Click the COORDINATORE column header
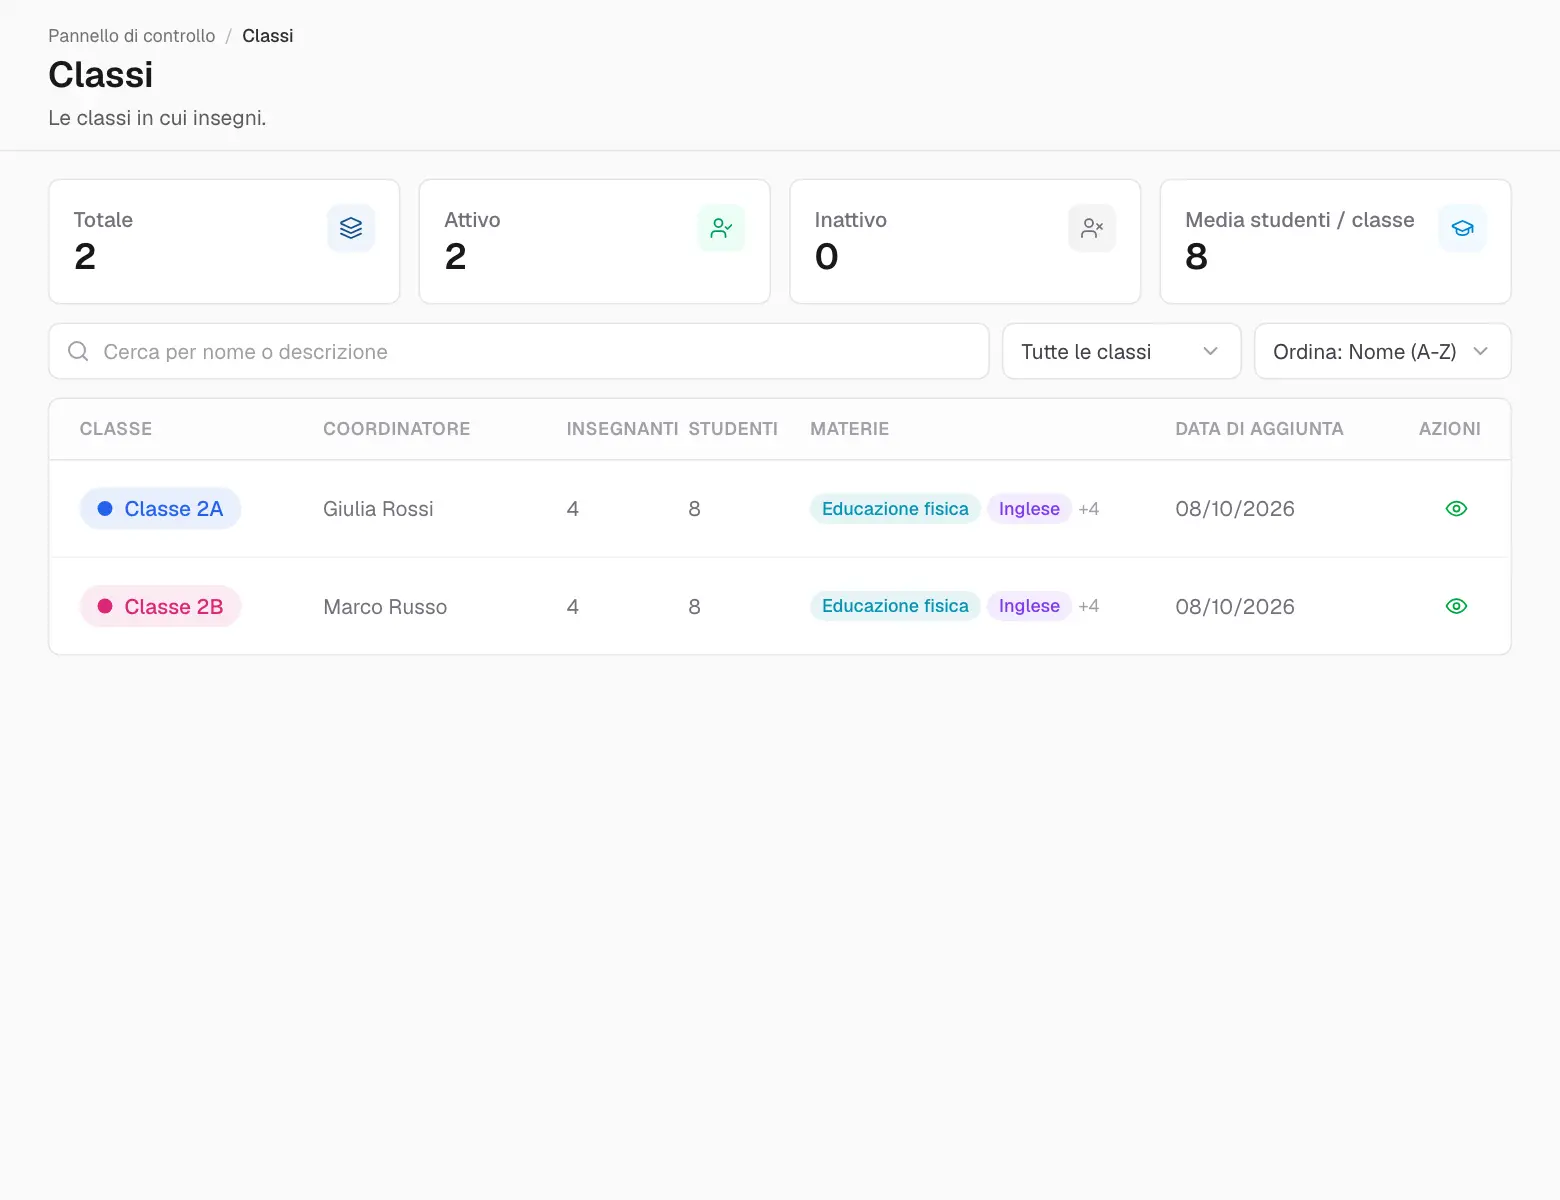 [x=396, y=429]
